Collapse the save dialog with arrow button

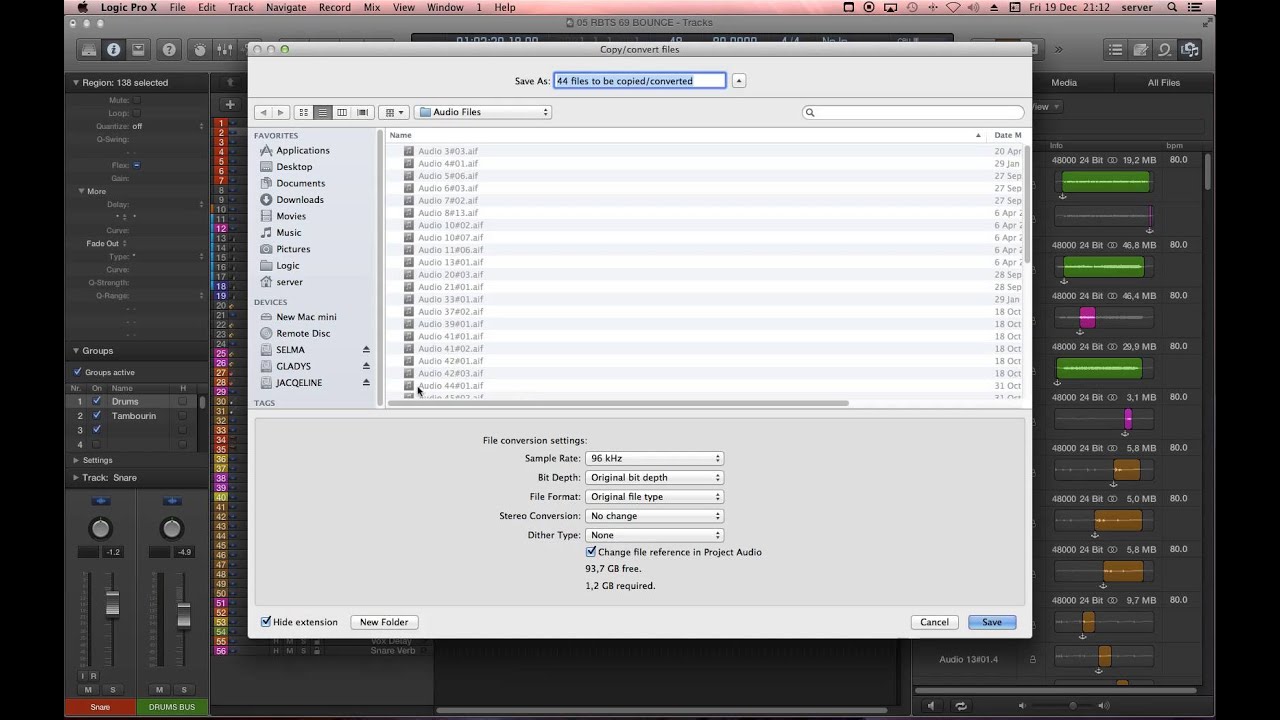point(738,81)
